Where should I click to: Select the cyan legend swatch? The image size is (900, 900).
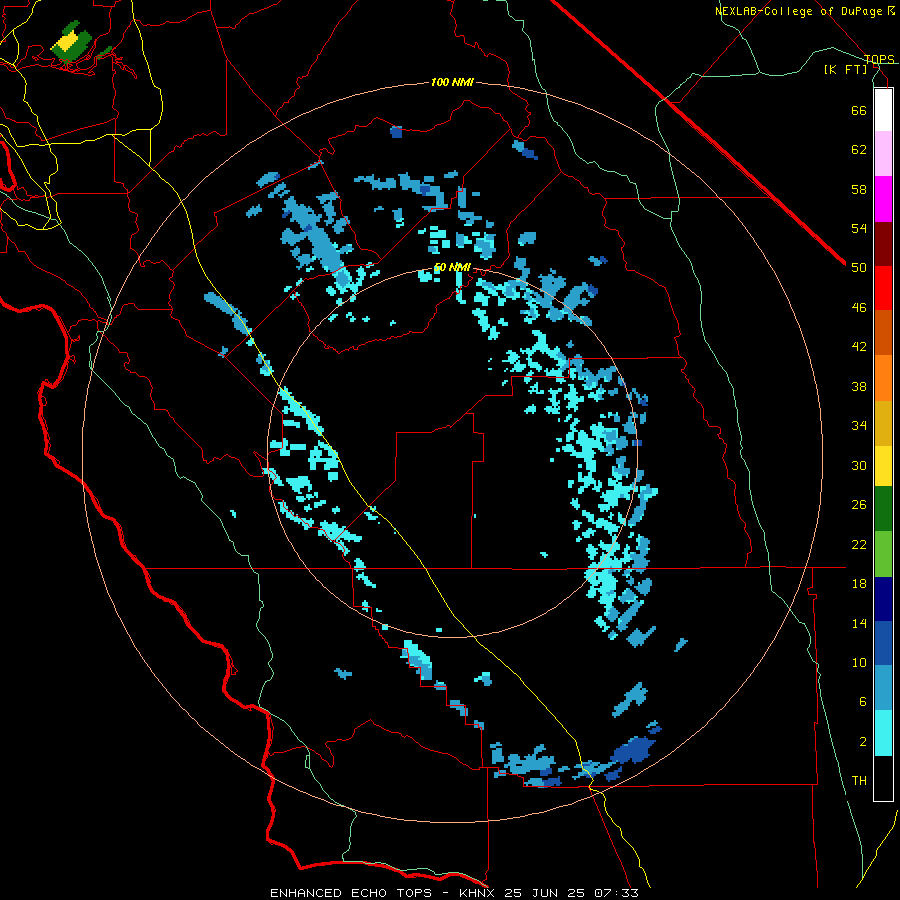coord(883,733)
